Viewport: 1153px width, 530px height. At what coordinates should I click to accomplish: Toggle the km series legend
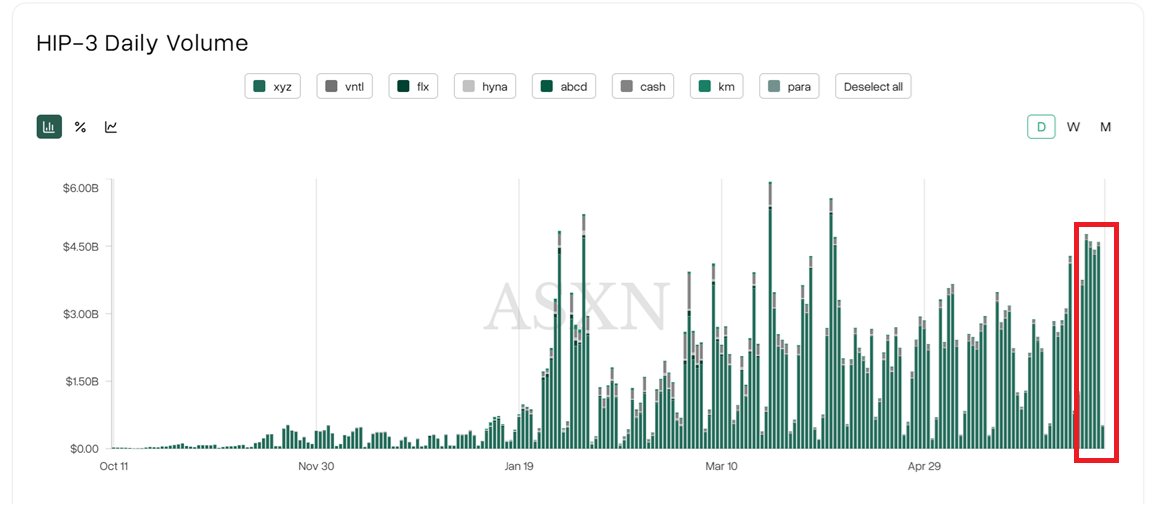[716, 87]
